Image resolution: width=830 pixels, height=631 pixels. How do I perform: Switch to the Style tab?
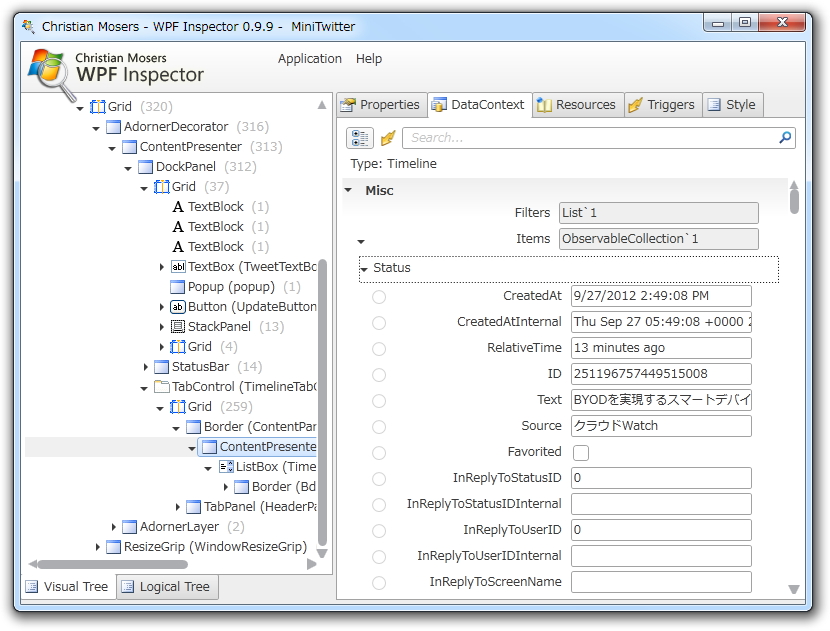point(733,105)
